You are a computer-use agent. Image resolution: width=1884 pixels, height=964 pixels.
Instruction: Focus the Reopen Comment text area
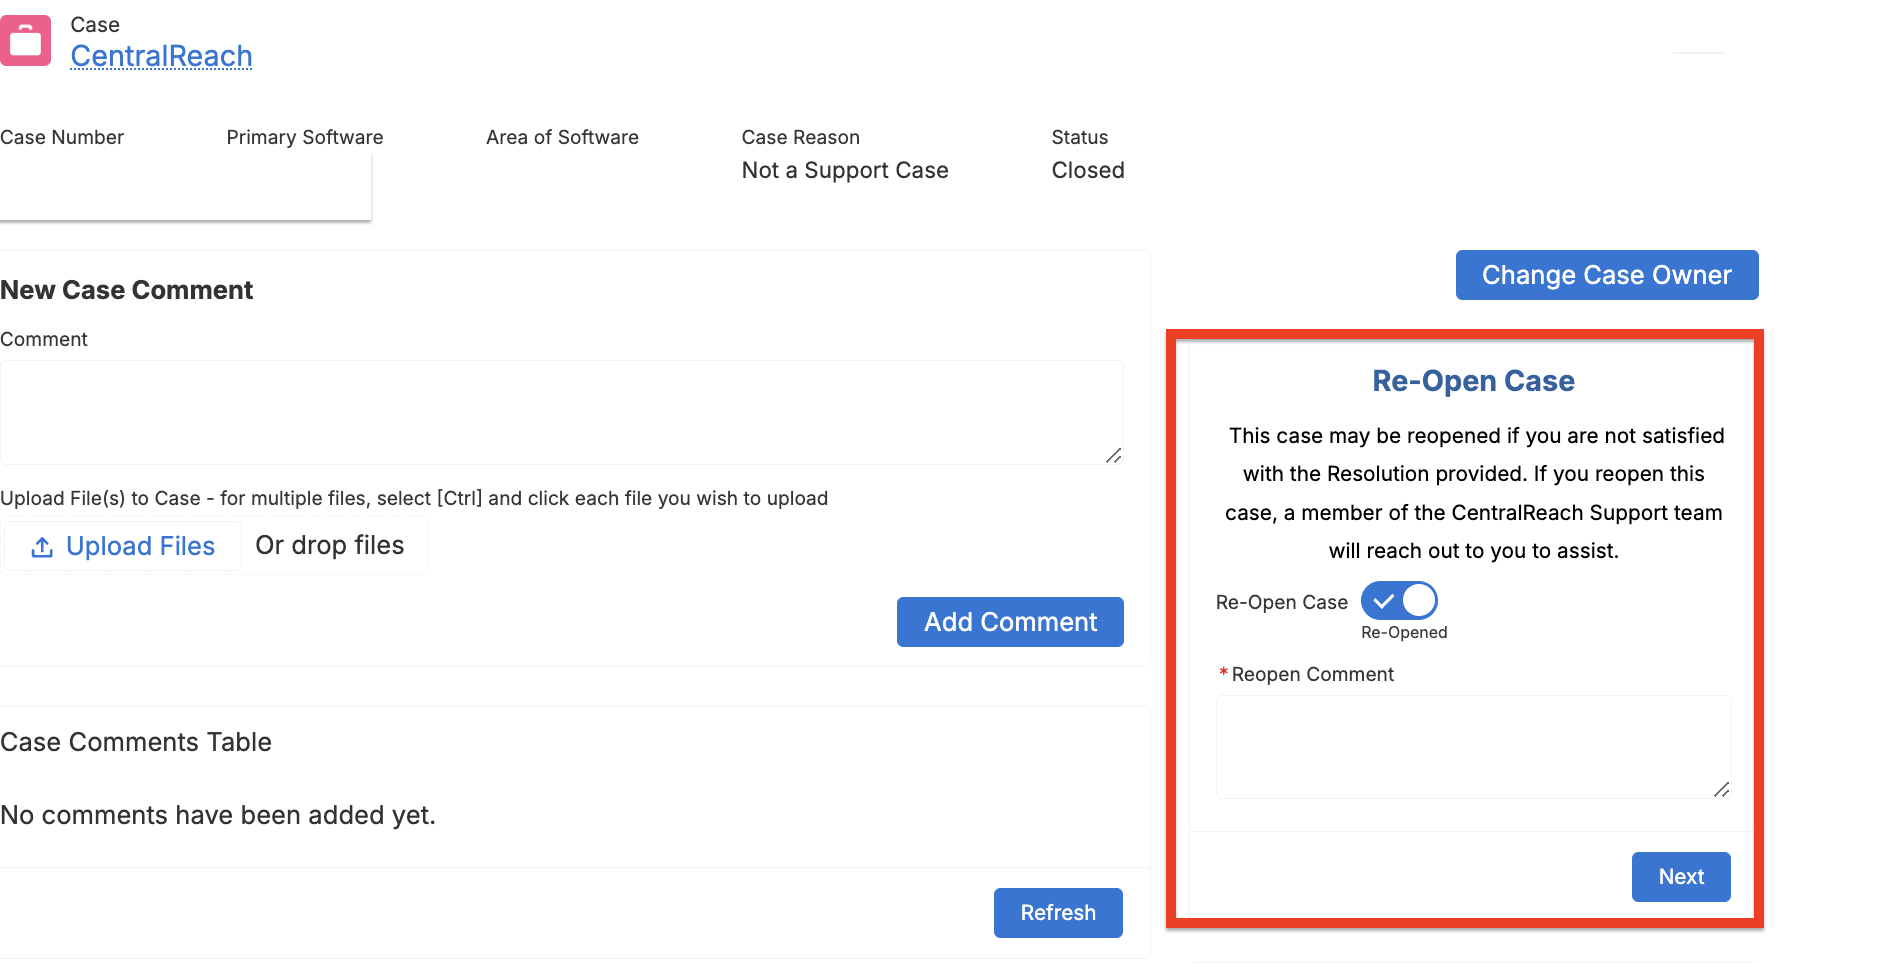pos(1473,747)
